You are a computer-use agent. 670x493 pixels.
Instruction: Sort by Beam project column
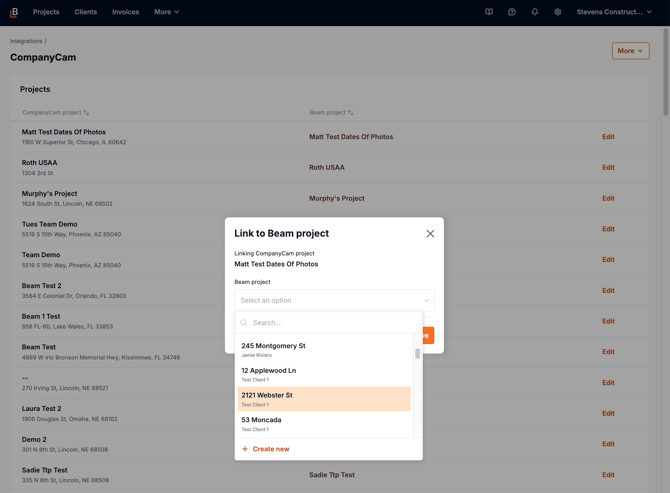[x=331, y=112]
